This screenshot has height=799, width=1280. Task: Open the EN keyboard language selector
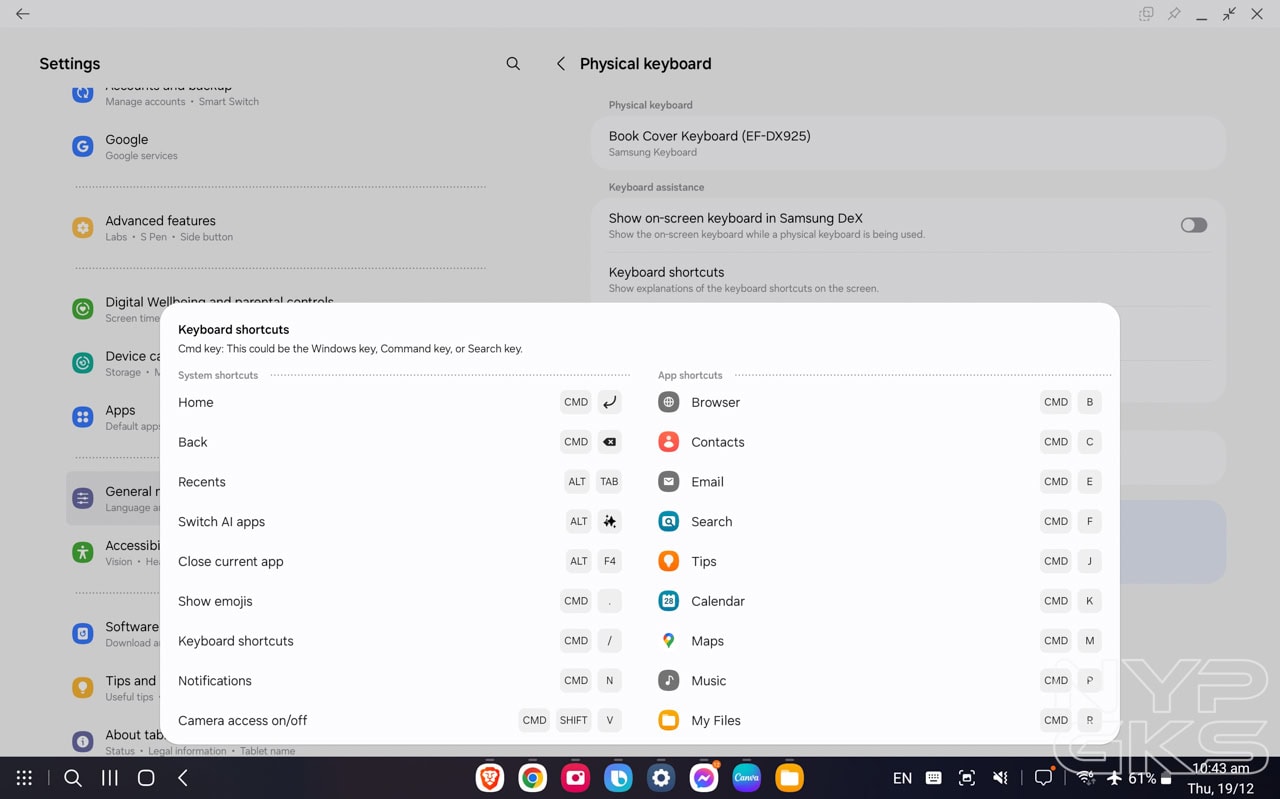[x=902, y=777]
